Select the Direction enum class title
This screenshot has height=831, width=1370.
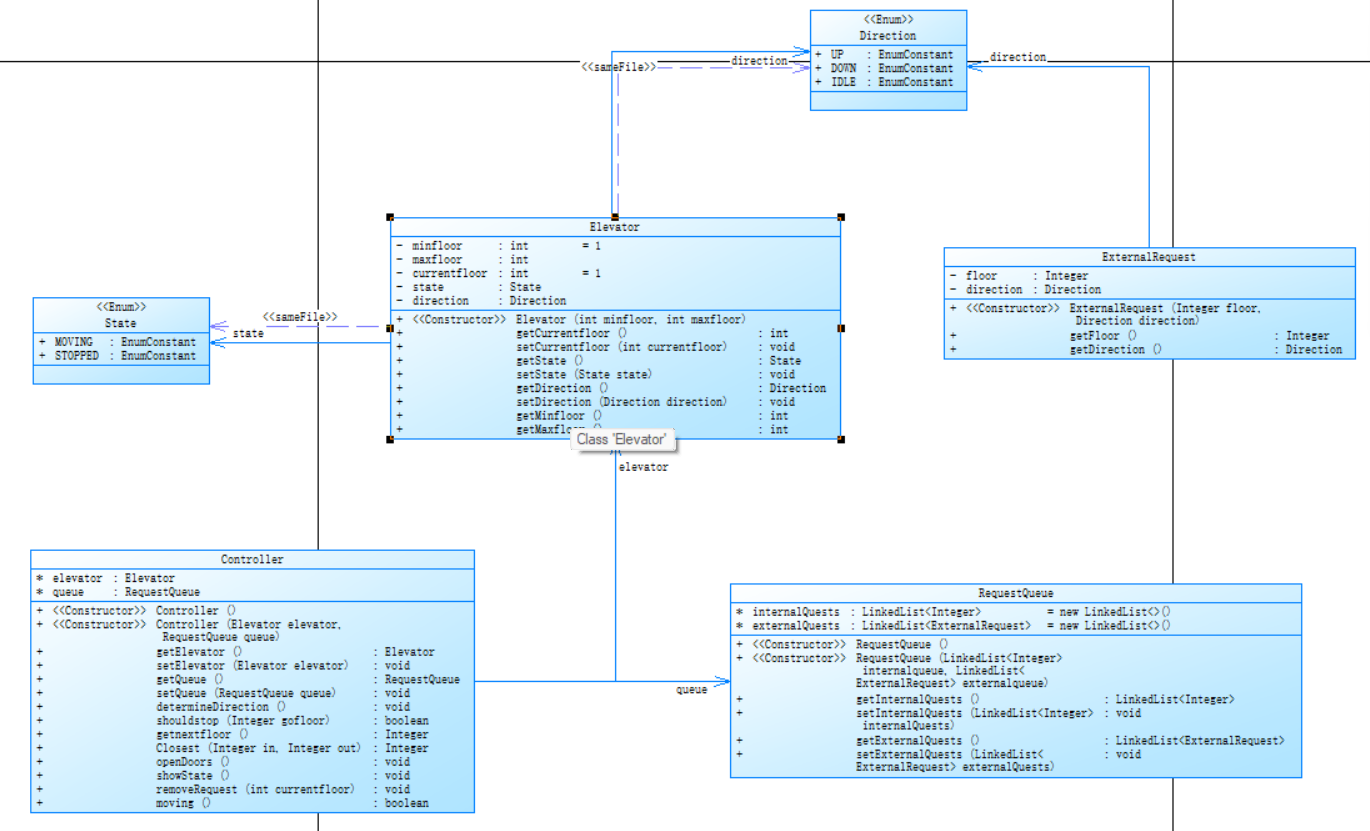[x=887, y=35]
